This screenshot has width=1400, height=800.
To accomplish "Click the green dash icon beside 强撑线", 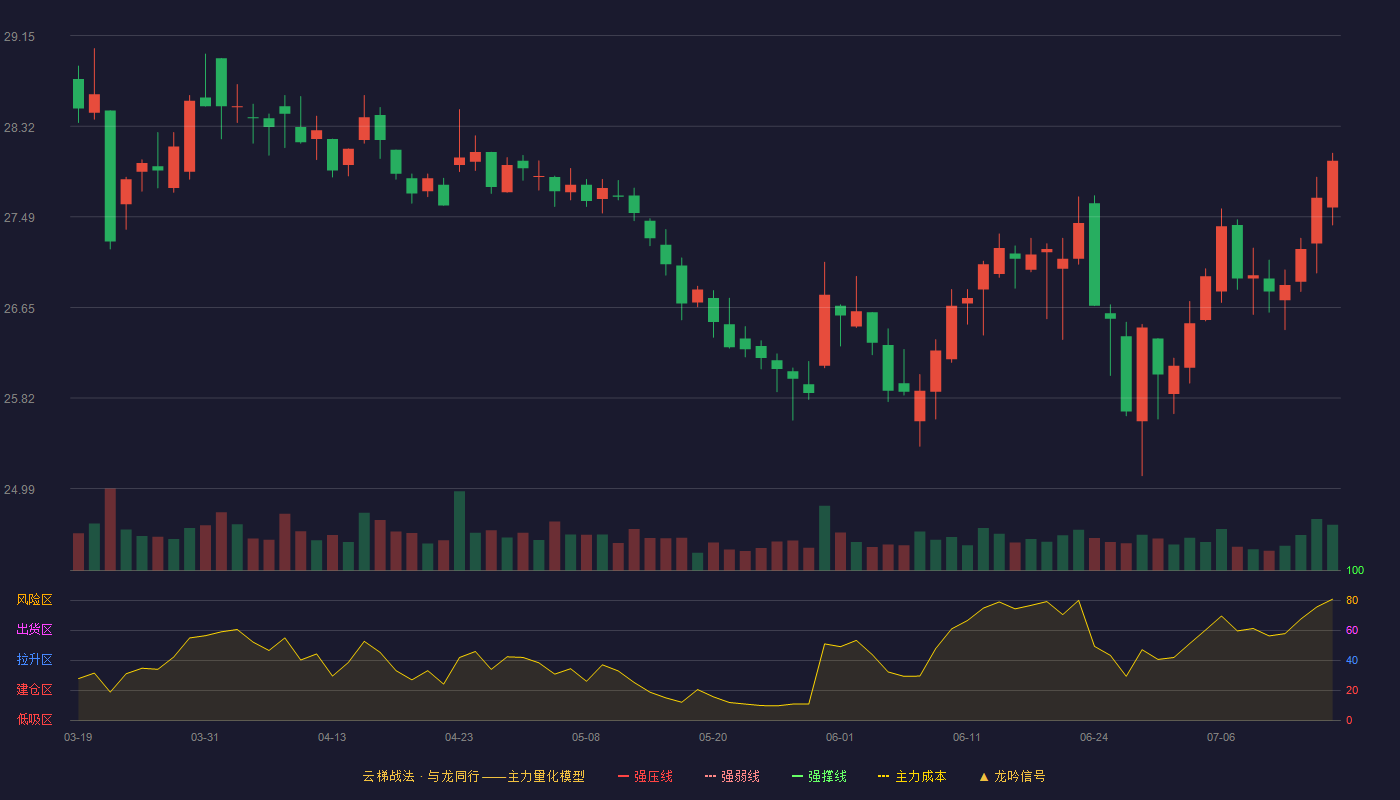I will 798,776.
